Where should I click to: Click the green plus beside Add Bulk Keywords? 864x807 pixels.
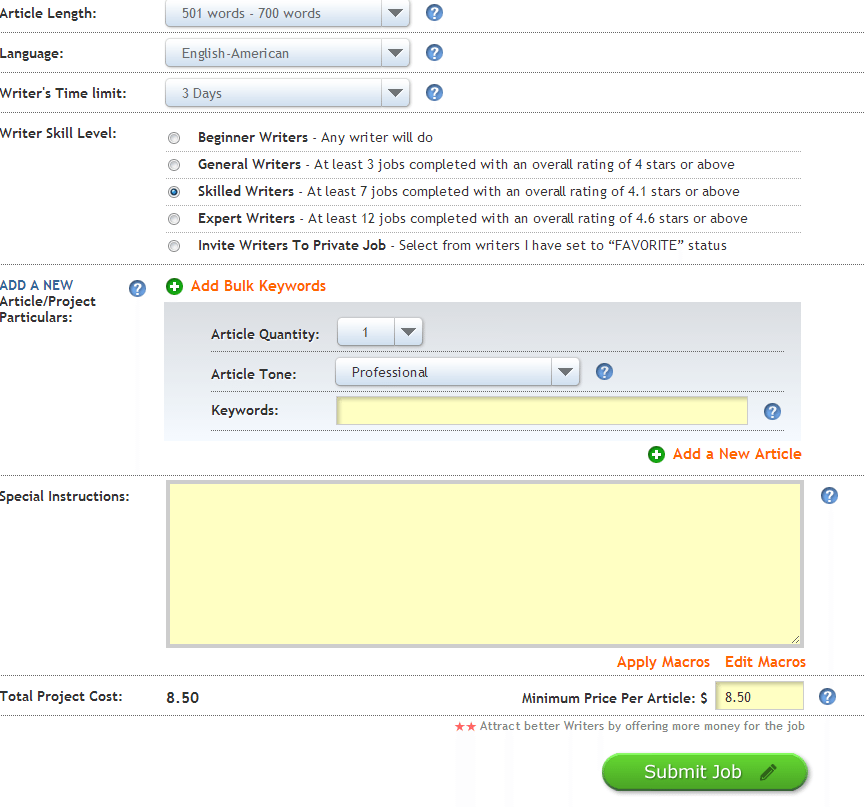[x=174, y=286]
